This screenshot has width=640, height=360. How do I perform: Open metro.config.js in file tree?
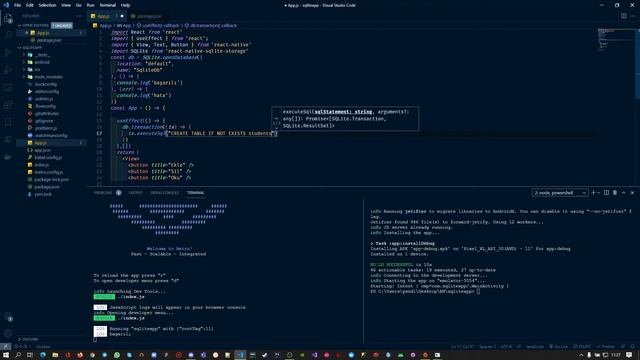(49, 172)
